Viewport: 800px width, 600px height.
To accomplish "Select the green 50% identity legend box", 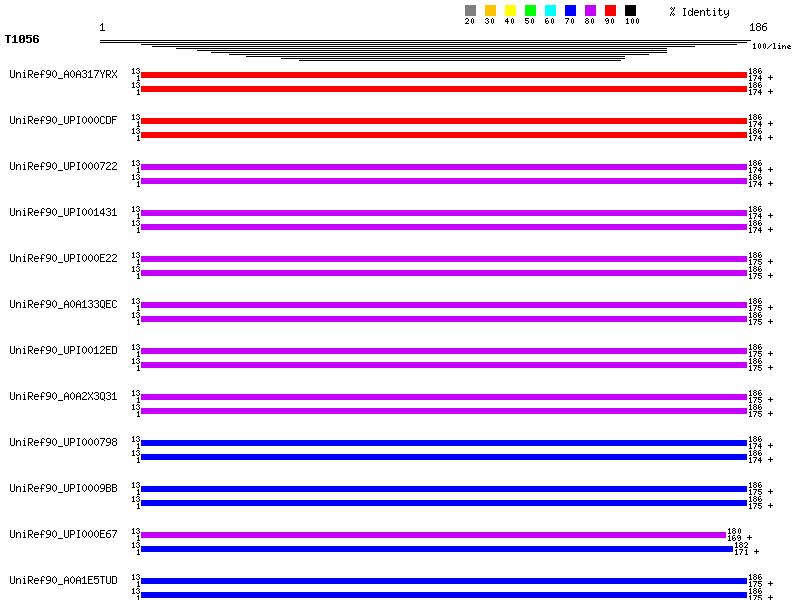I will [x=530, y=11].
